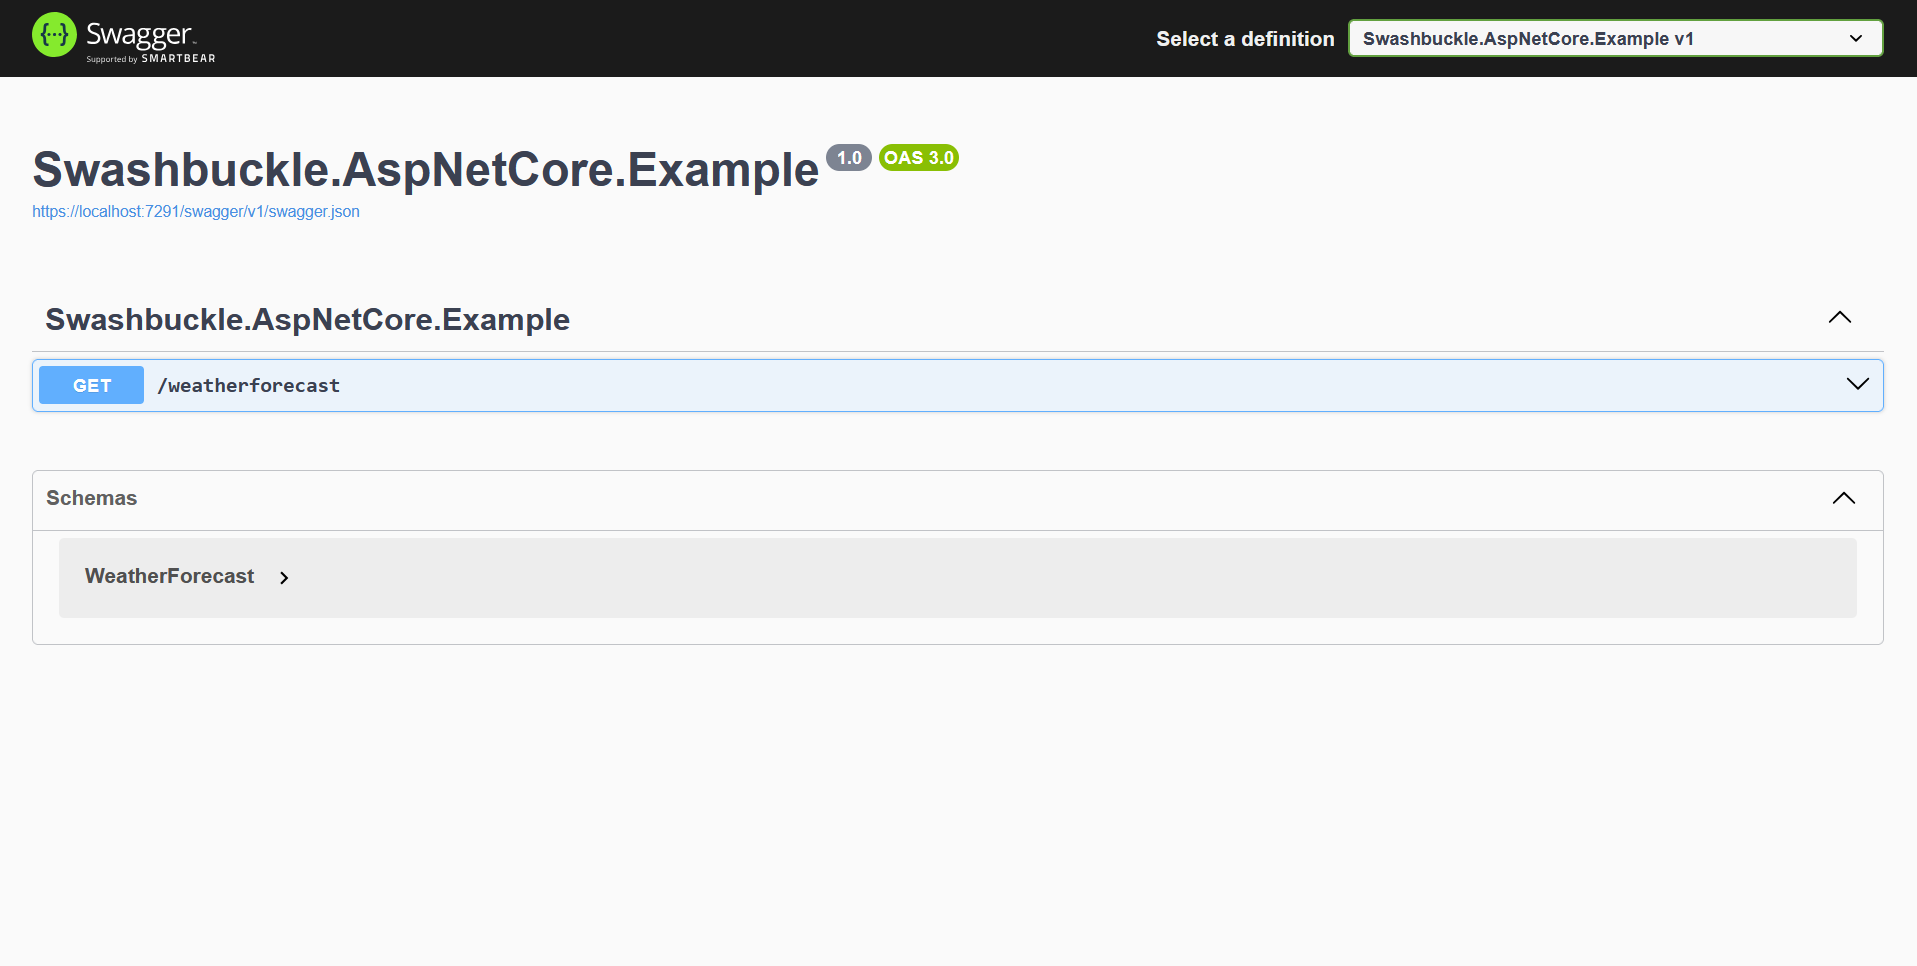Click the arrow icon beside WeatherForecast
The image size is (1917, 966).
[284, 578]
